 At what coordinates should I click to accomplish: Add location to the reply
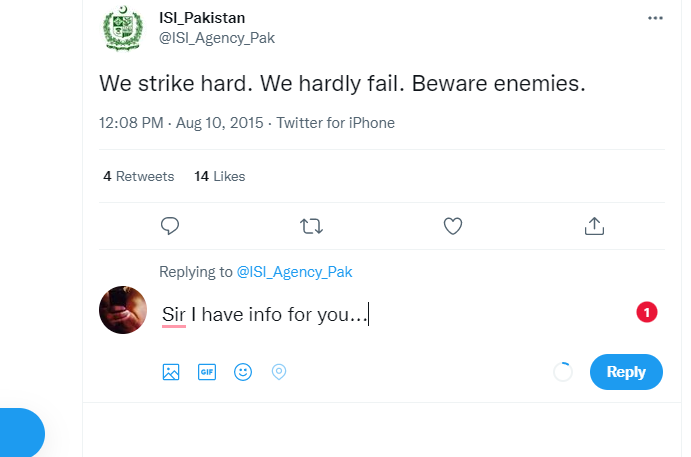[279, 372]
